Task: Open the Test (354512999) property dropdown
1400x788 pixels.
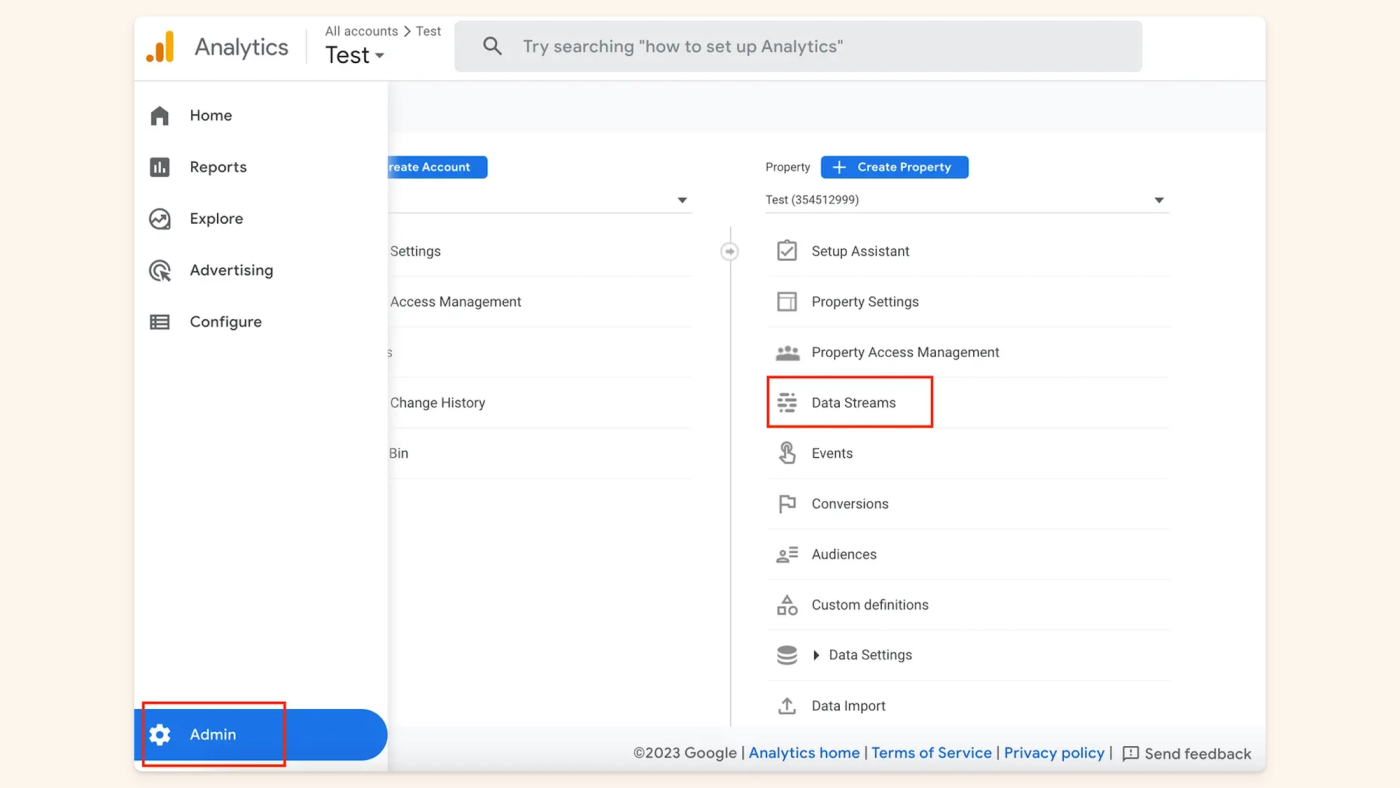Action: click(966, 200)
